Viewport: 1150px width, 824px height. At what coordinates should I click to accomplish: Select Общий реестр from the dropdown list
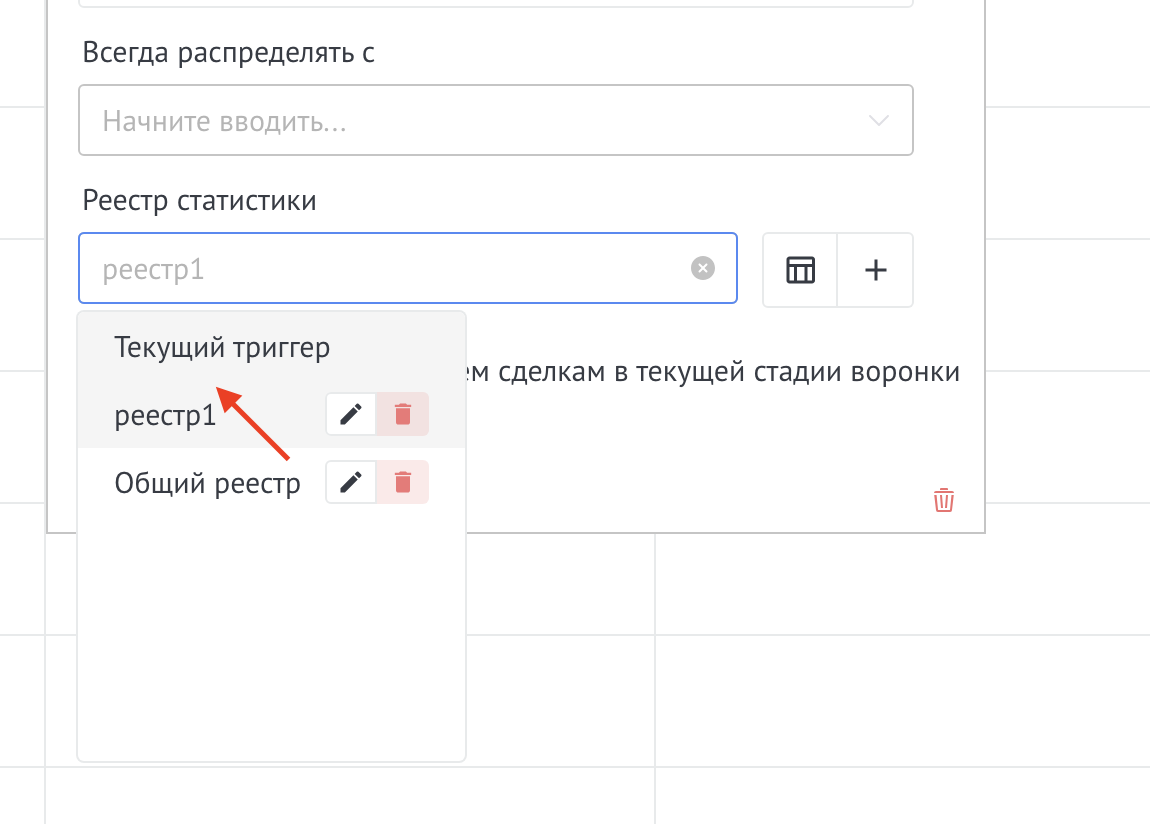click(x=207, y=482)
